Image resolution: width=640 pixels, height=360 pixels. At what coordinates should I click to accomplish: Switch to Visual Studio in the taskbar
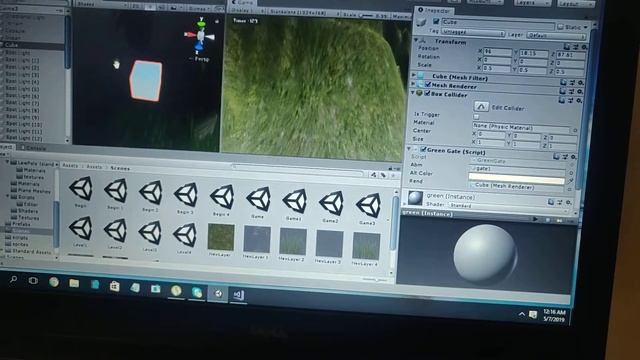click(x=238, y=295)
